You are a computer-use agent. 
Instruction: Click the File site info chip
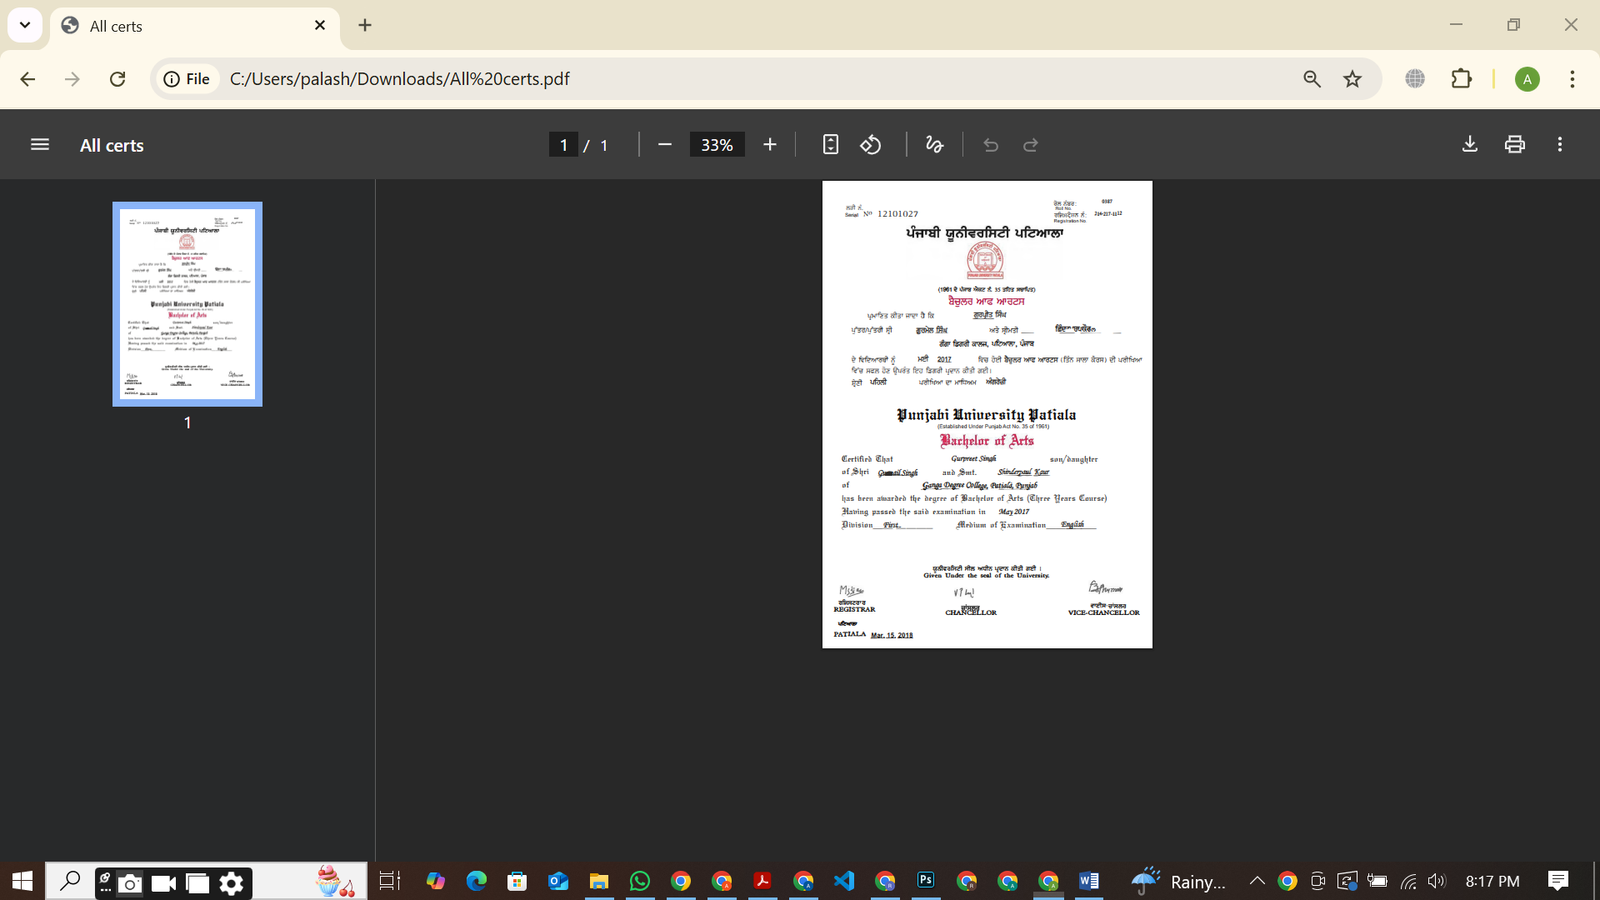coord(187,79)
